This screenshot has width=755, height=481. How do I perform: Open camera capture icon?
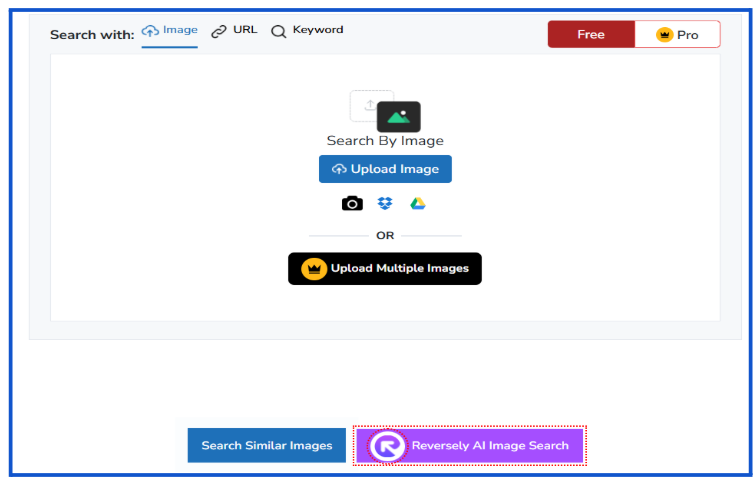352,204
